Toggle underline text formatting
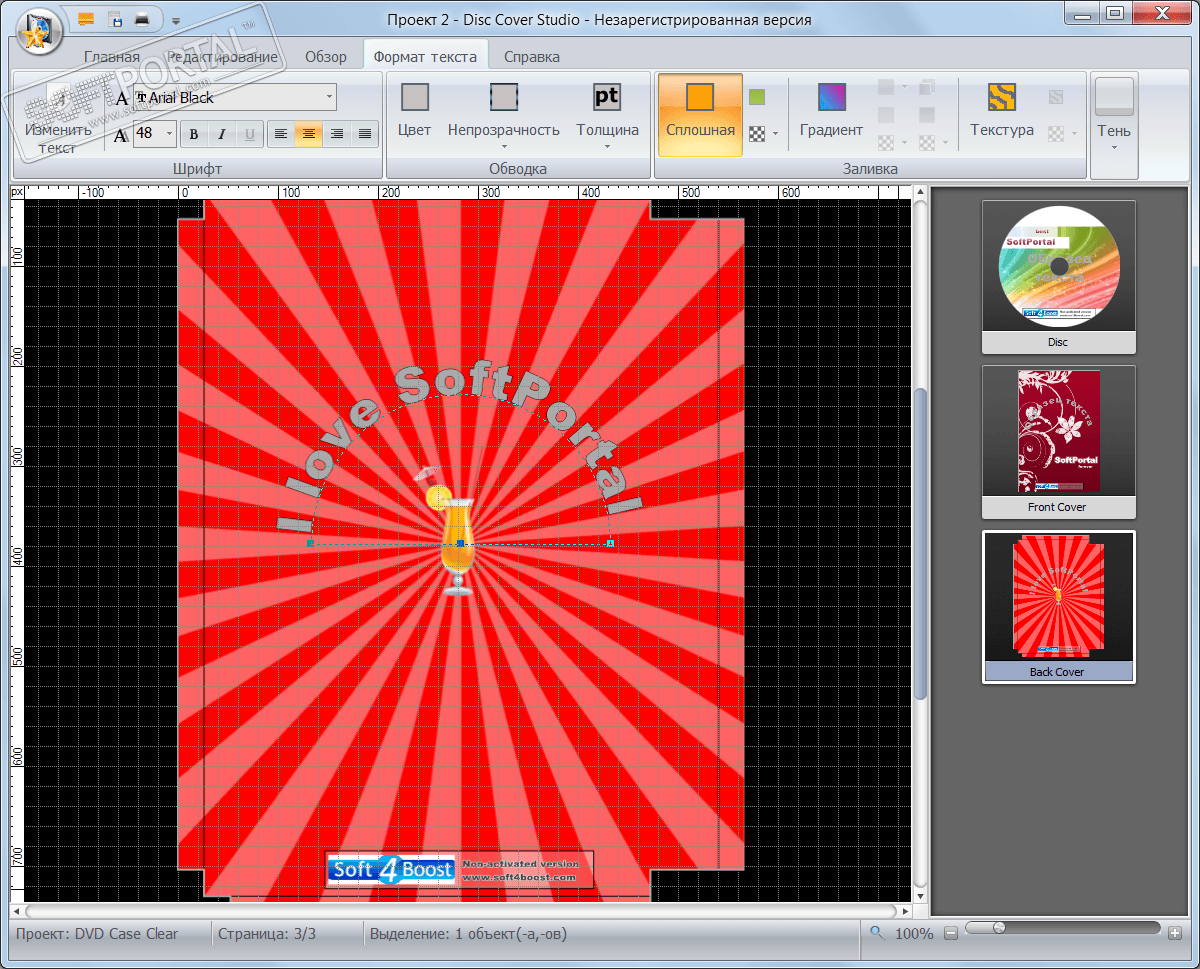The width and height of the screenshot is (1200, 969). (x=250, y=134)
